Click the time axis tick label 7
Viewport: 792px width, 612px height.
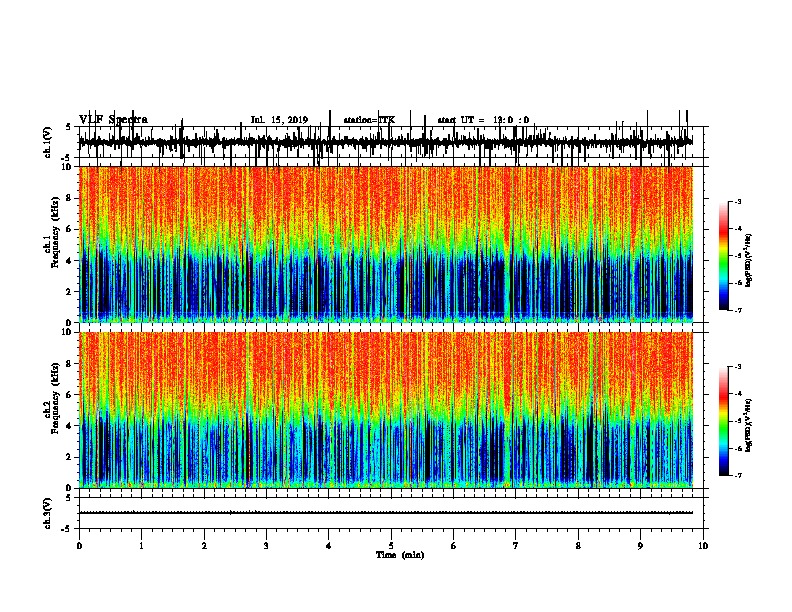pyautogui.click(x=516, y=546)
